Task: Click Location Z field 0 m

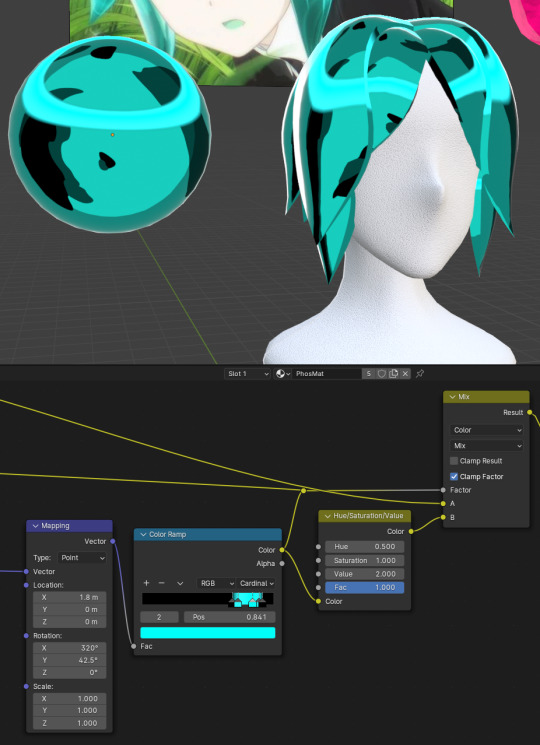Action: [x=69, y=622]
